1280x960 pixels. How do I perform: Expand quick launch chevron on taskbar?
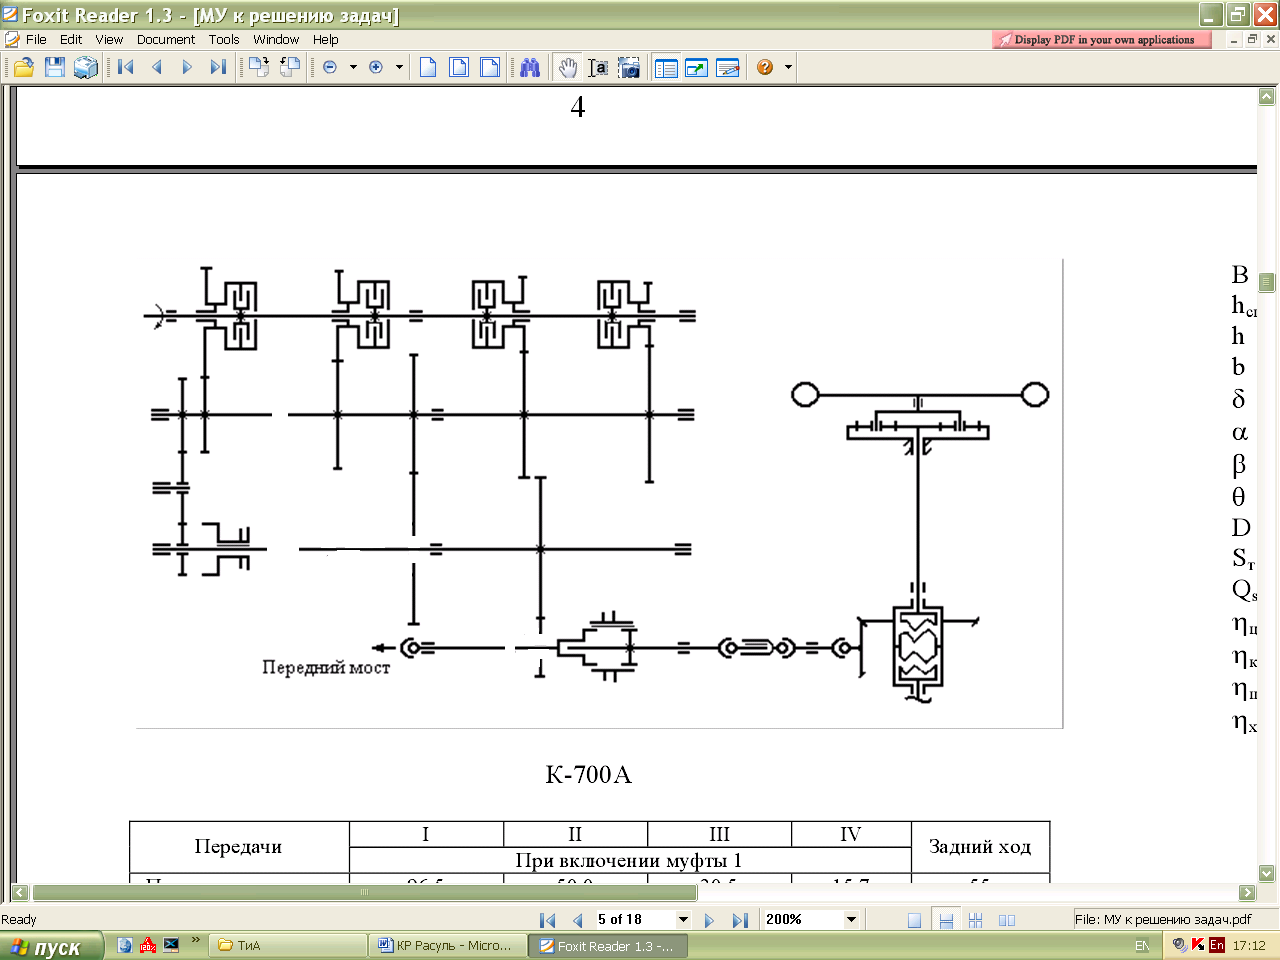coord(196,941)
